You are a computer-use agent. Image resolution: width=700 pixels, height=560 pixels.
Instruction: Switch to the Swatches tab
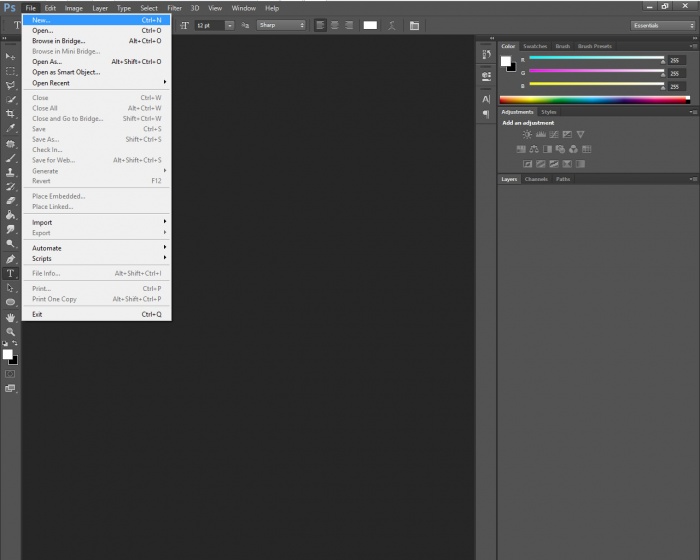535,46
